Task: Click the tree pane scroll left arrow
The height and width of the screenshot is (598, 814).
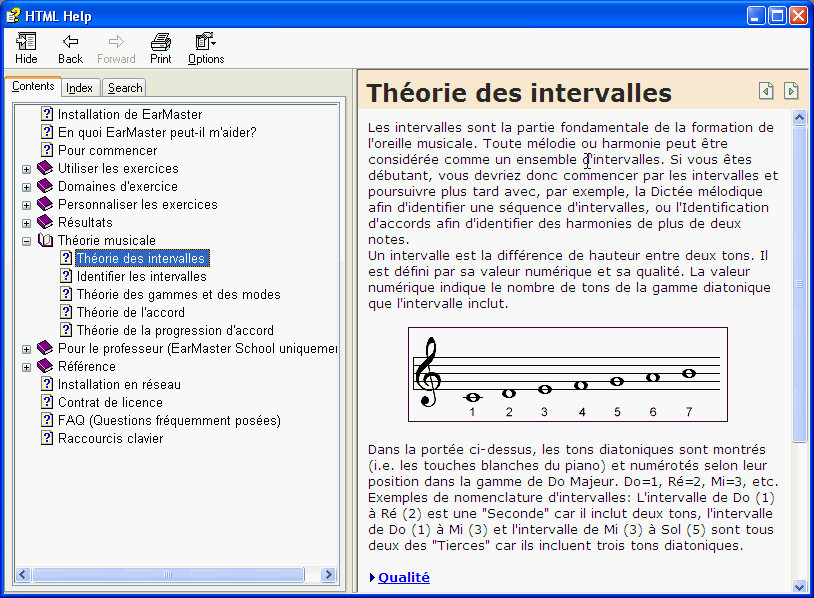Action: coord(23,575)
